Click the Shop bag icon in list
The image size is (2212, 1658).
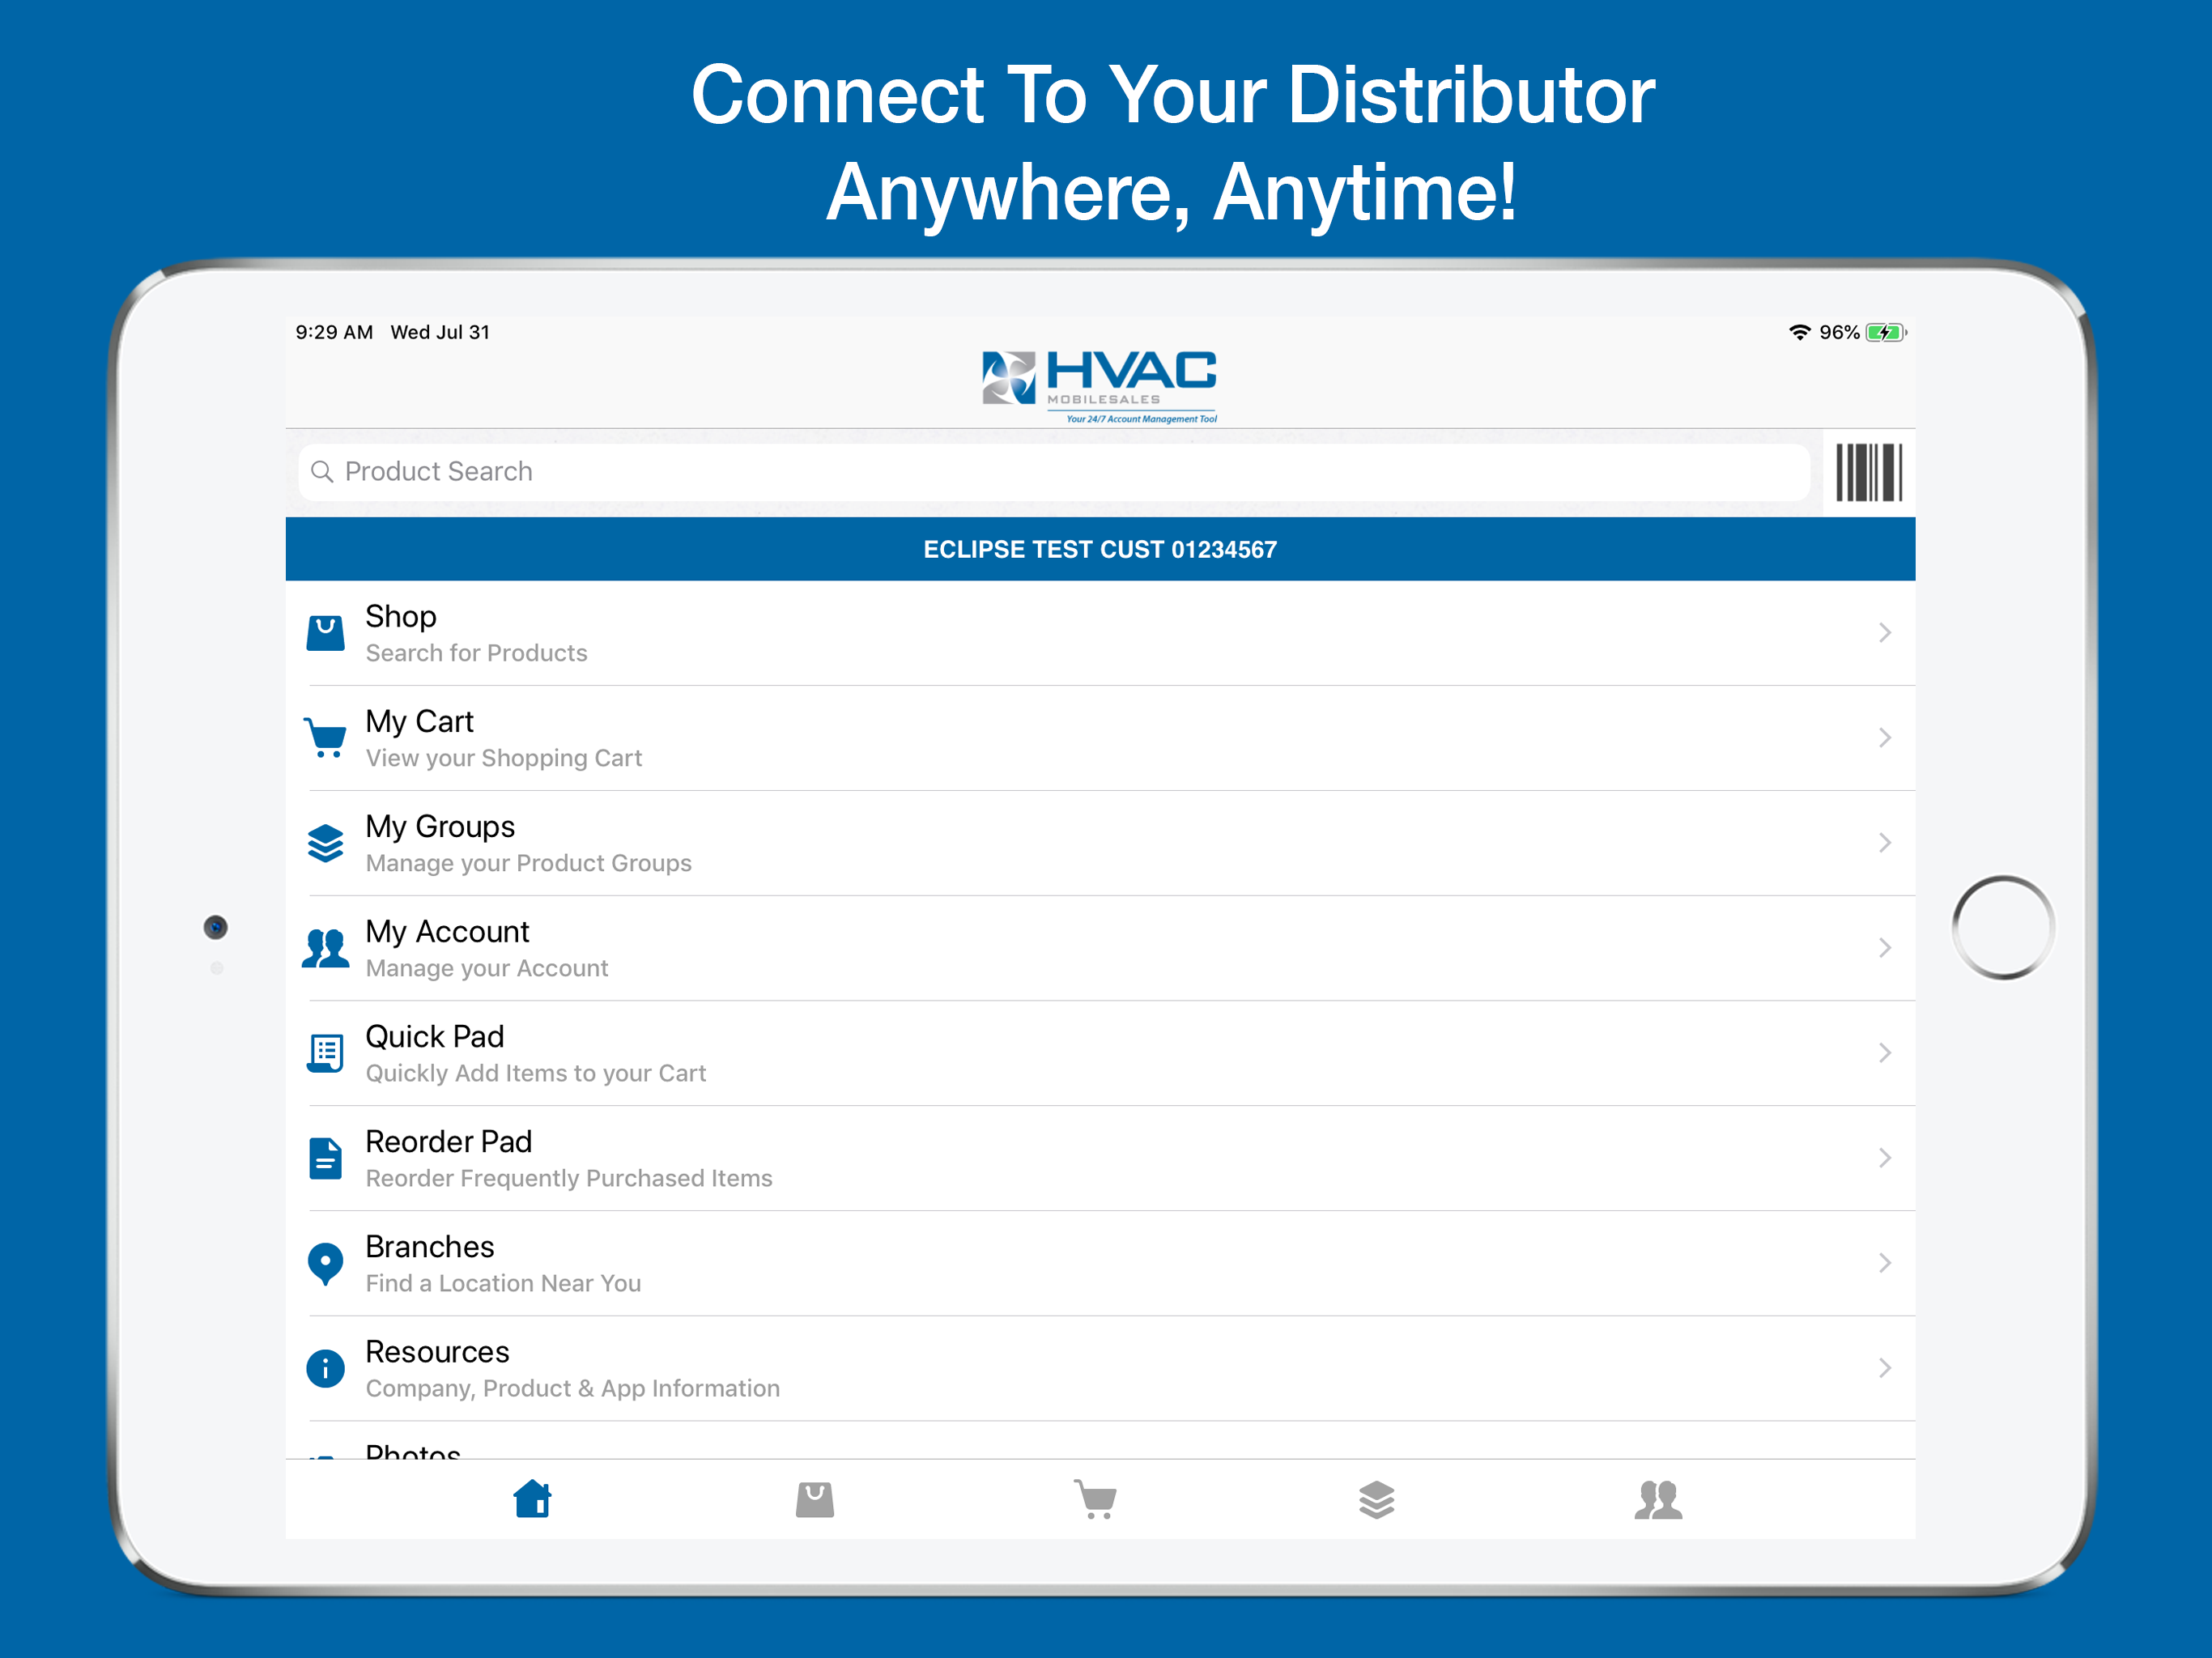325,633
